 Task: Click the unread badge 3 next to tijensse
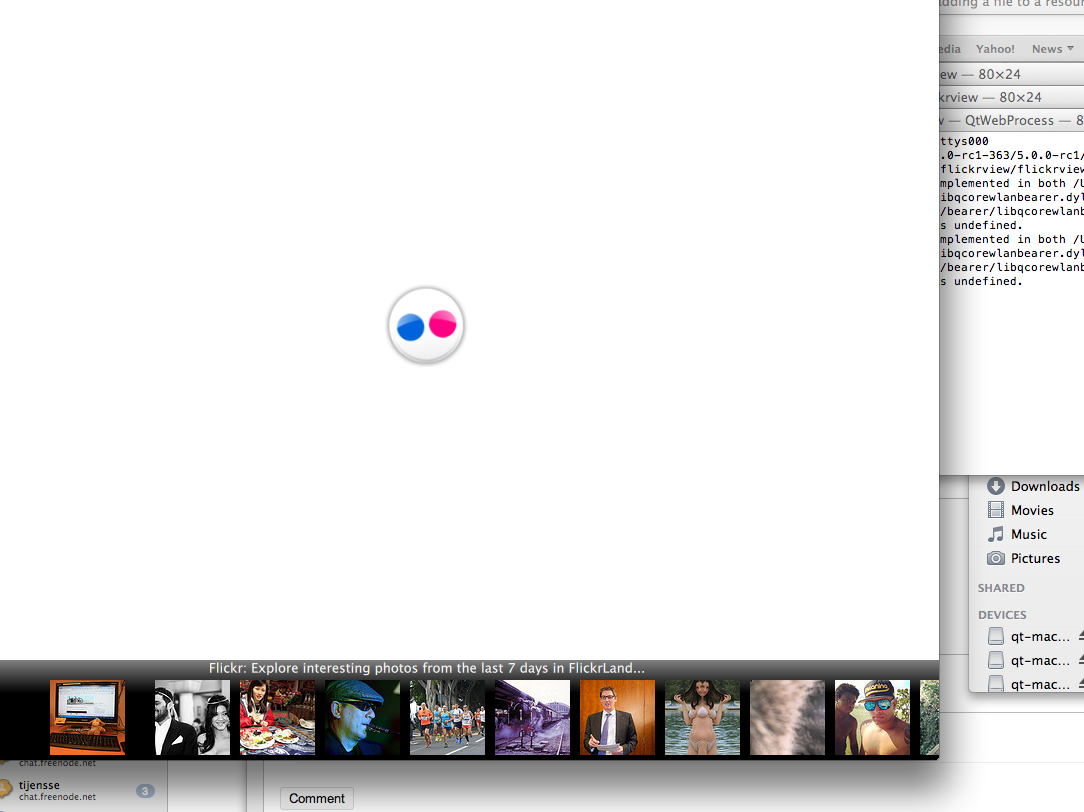coord(145,791)
